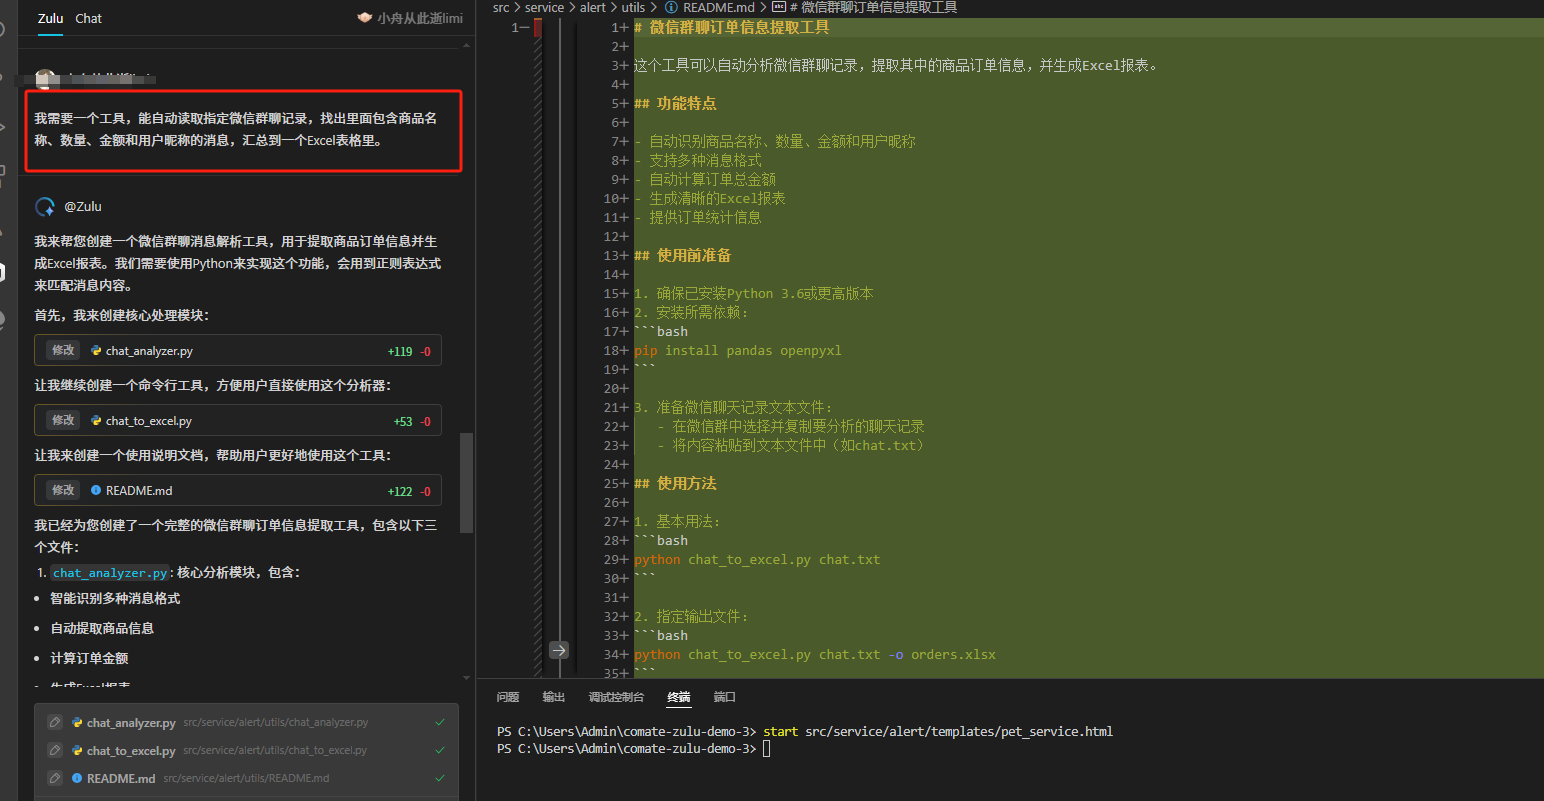Click edit pencil icon for chat_analyzer.py row

[x=55, y=722]
